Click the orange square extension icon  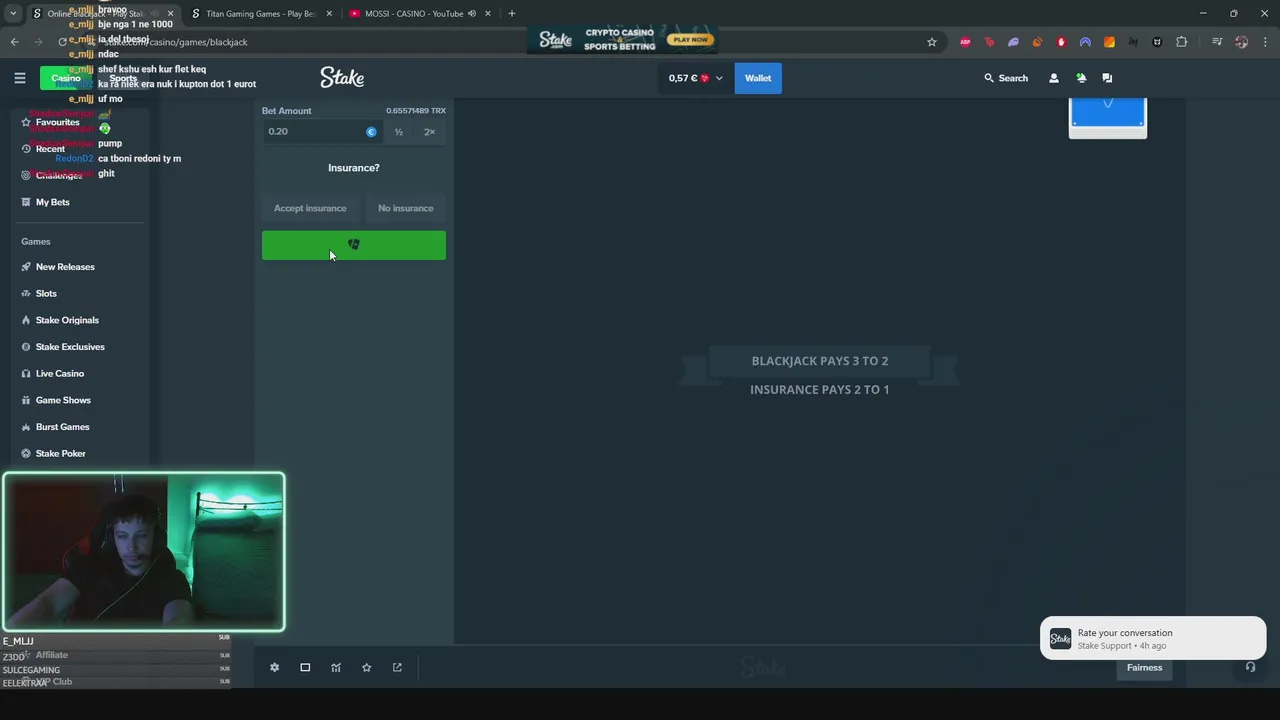(1109, 42)
